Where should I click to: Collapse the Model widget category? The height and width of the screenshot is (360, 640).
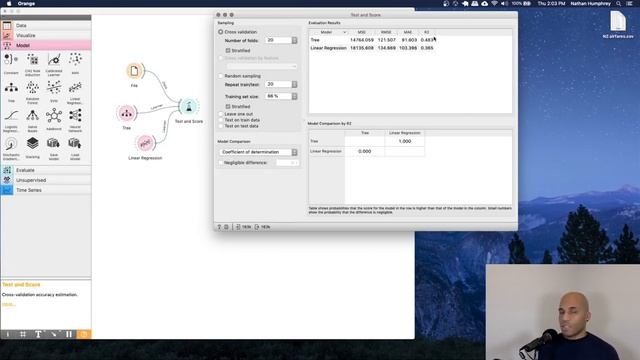46,45
